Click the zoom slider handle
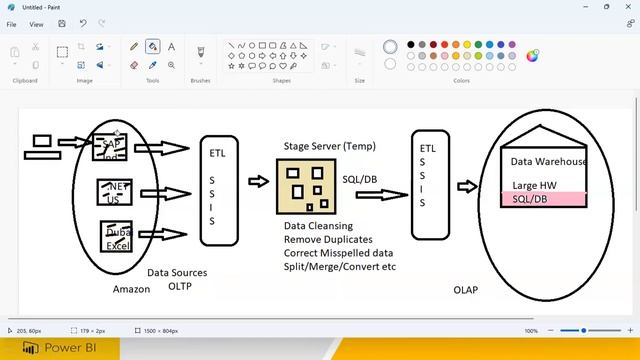This screenshot has width=640, height=360. [584, 331]
